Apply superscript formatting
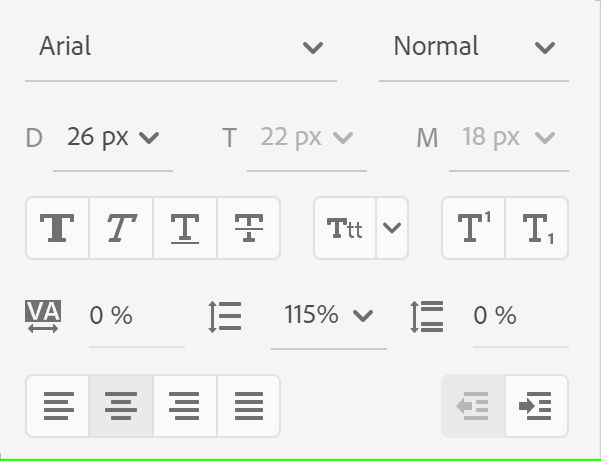Viewport: 601px width, 461px height. [474, 228]
